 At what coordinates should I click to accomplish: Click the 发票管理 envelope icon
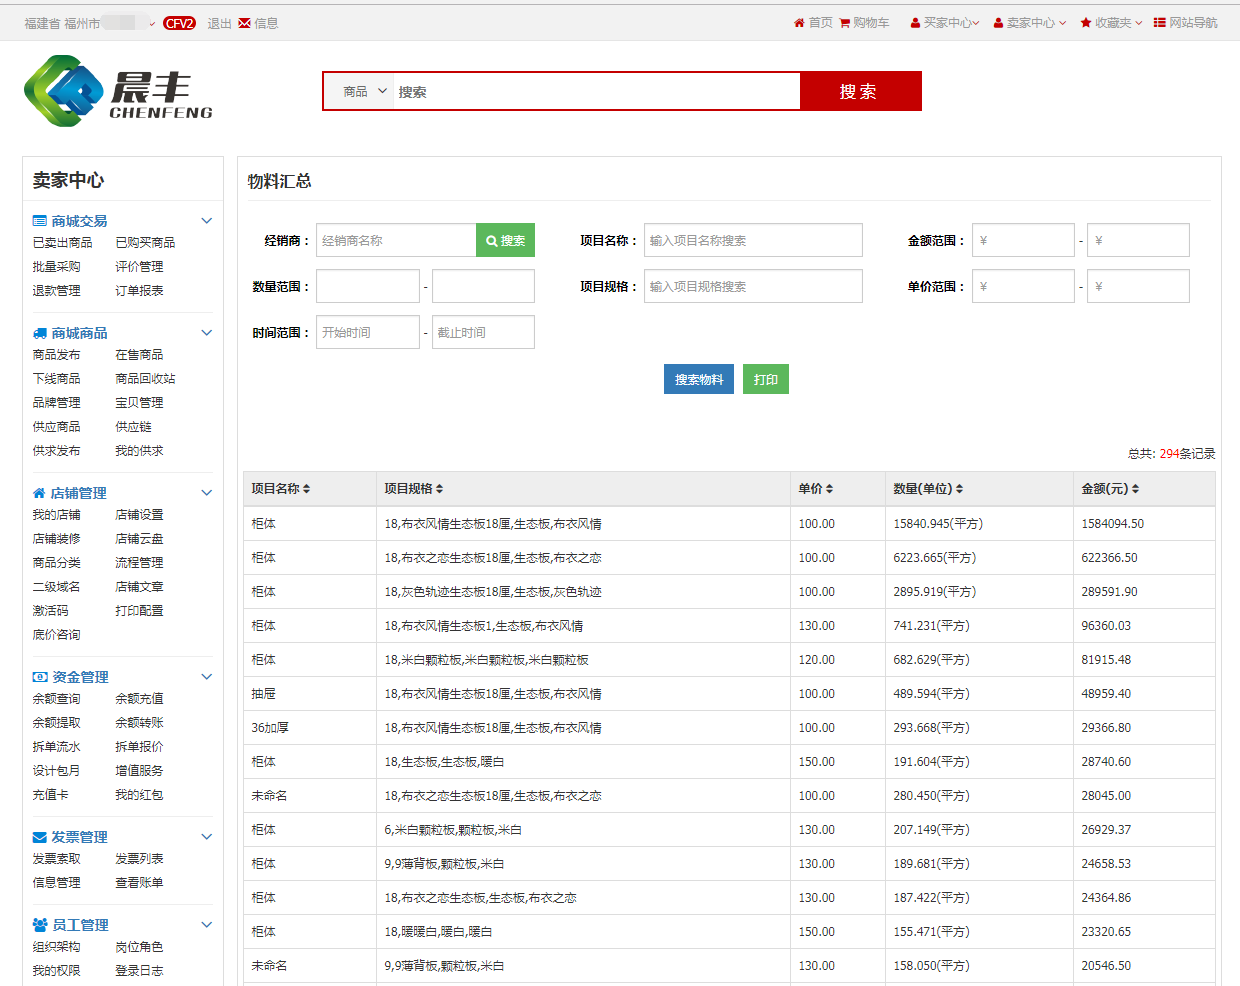(x=40, y=837)
